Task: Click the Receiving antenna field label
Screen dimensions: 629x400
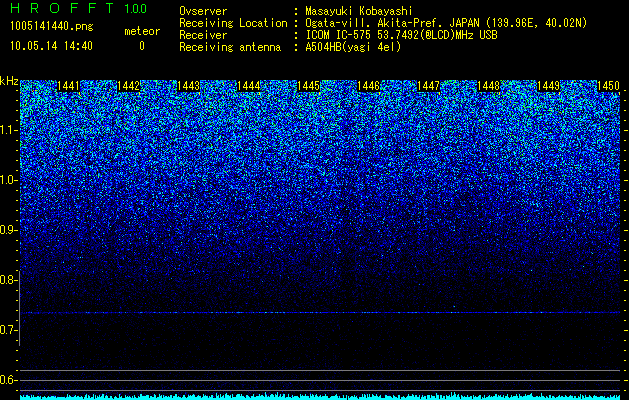Action: click(x=230, y=47)
